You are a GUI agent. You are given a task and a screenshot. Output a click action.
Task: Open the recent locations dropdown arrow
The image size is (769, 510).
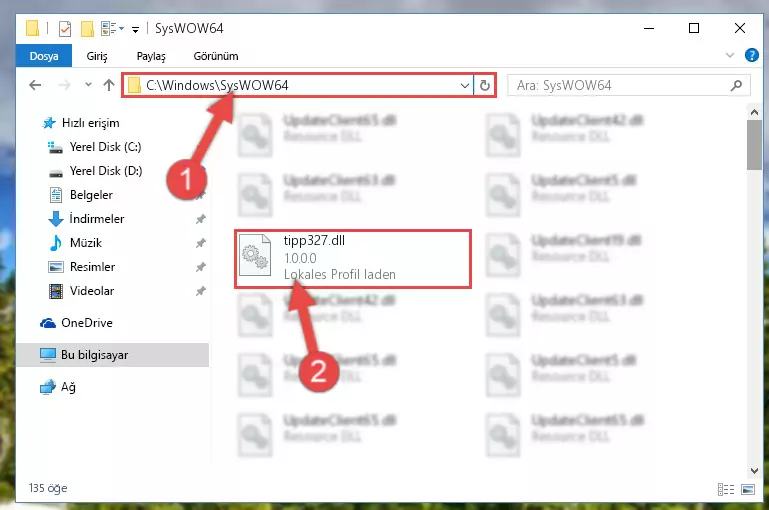[88, 85]
